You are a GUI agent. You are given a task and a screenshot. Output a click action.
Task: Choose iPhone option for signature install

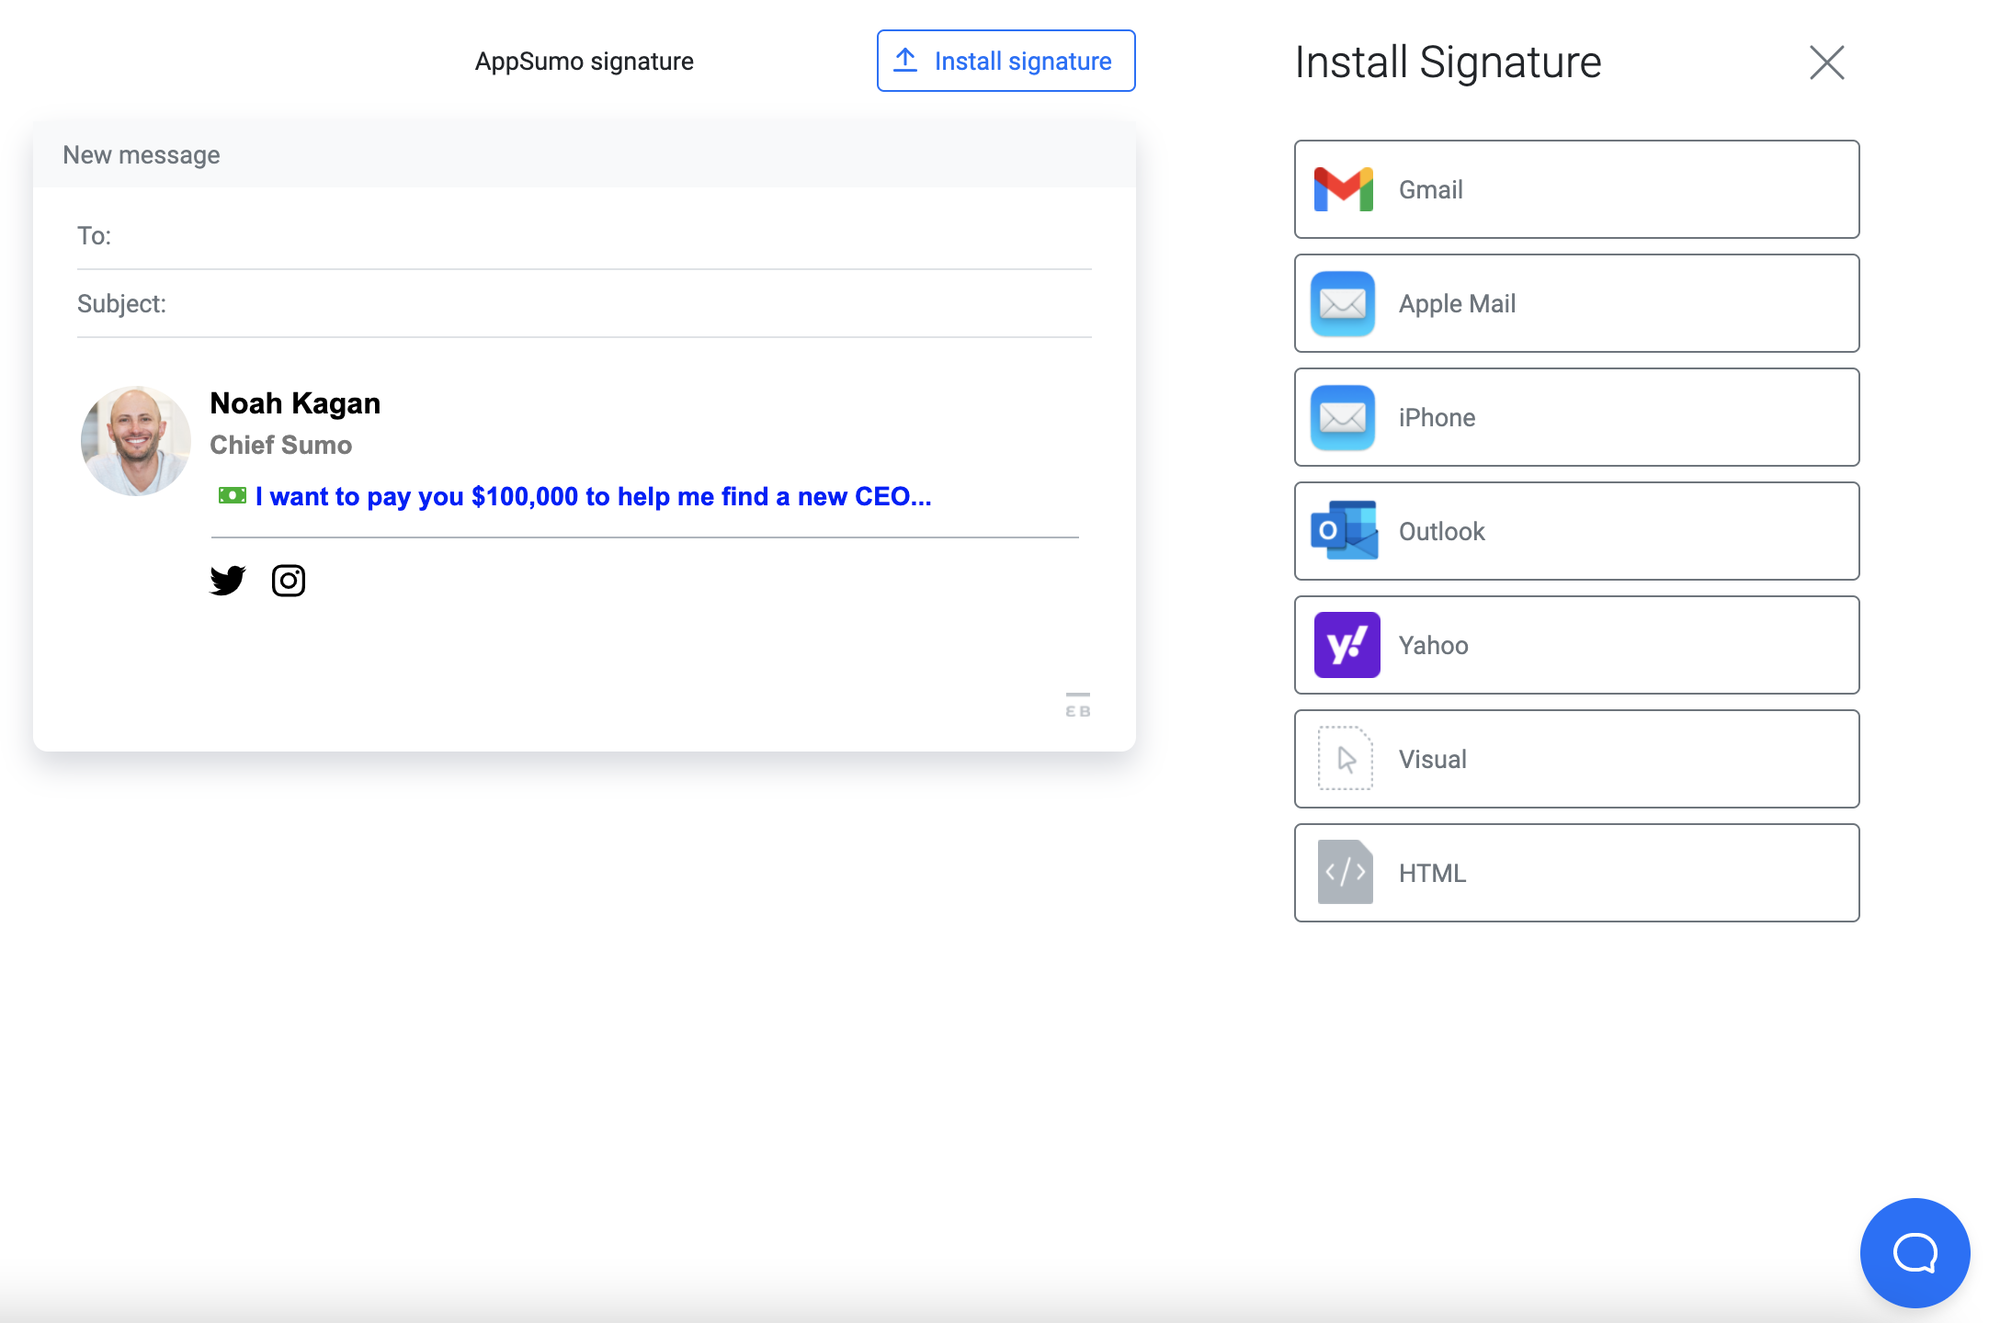tap(1578, 416)
